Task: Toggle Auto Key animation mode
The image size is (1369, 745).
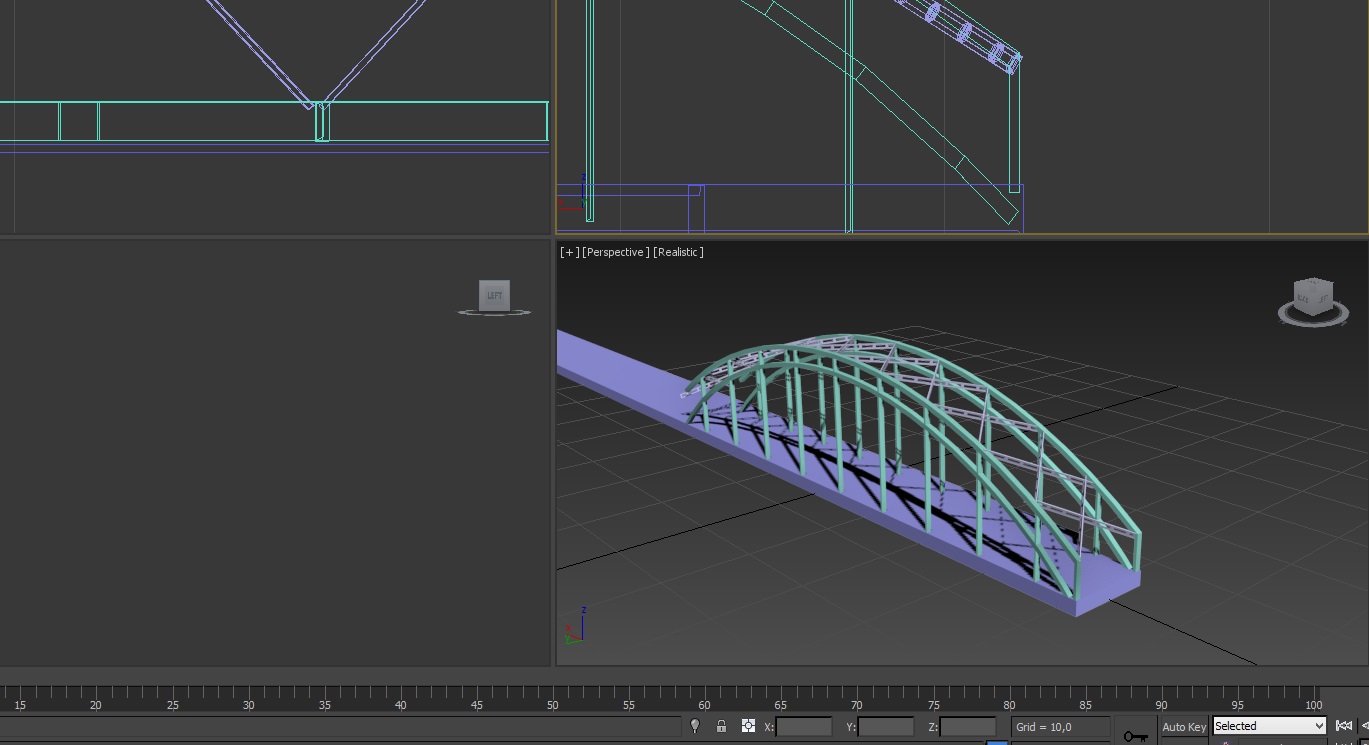Action: 1184,727
